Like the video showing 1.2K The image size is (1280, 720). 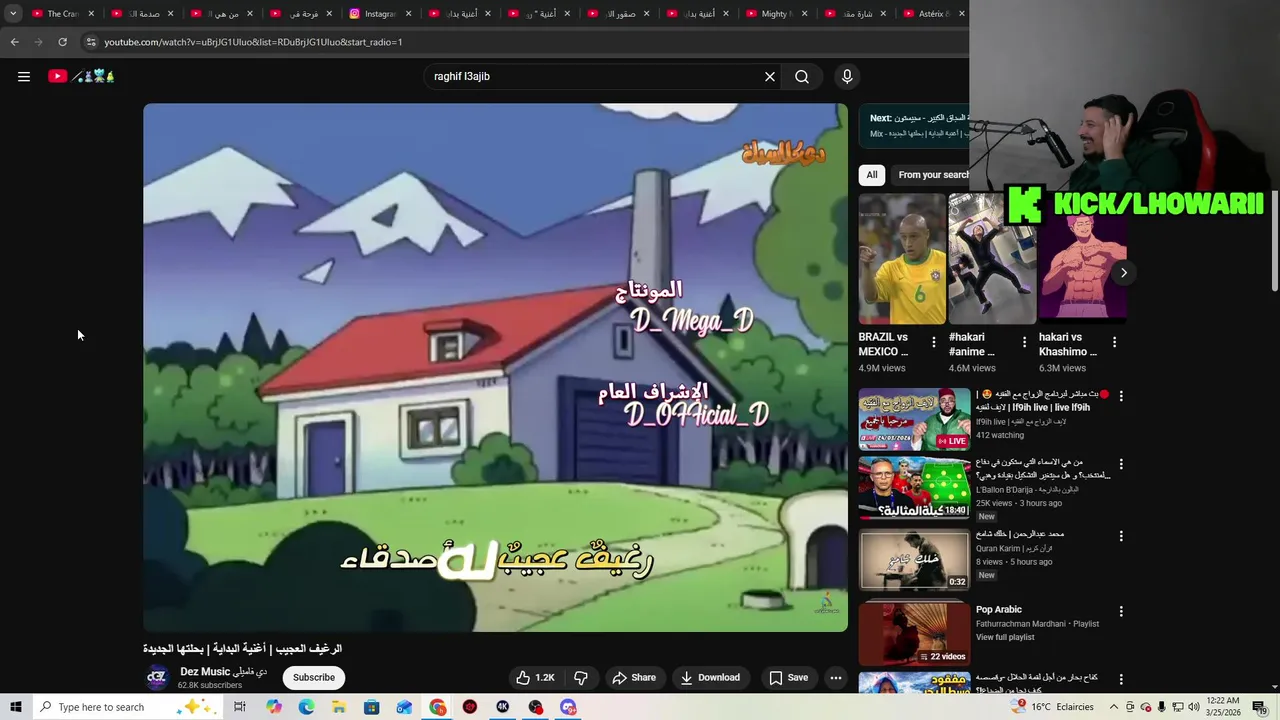pos(536,677)
